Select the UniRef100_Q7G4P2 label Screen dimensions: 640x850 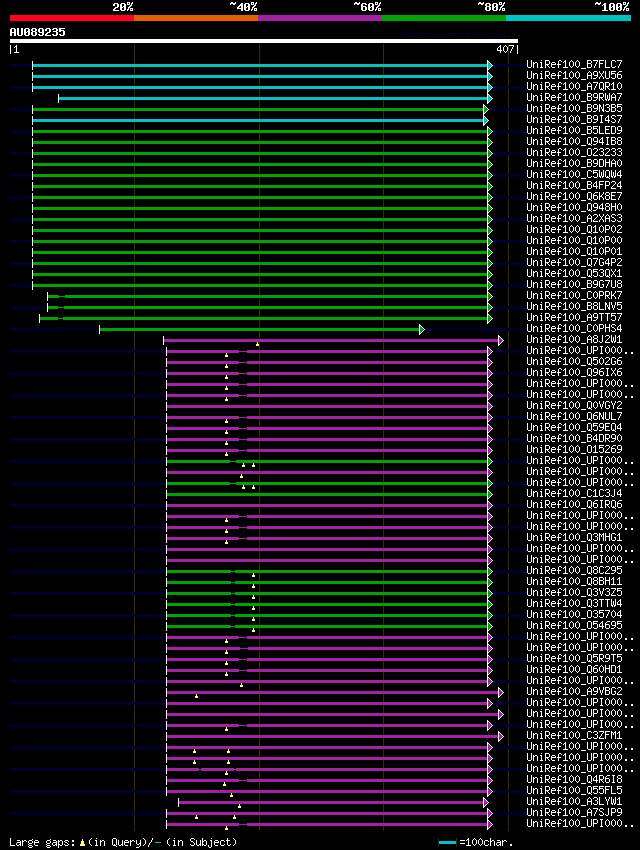[574, 262]
